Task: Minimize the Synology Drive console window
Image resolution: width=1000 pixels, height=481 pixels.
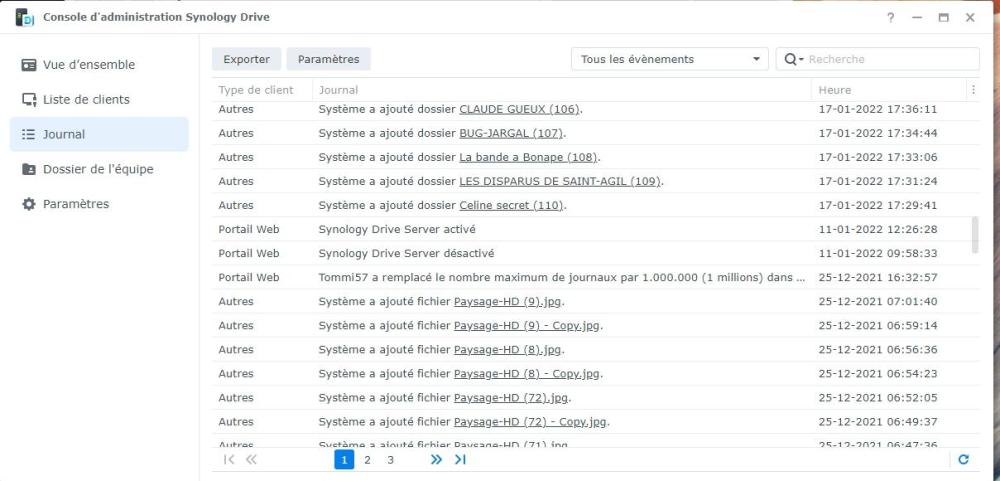Action: pyautogui.click(x=917, y=18)
